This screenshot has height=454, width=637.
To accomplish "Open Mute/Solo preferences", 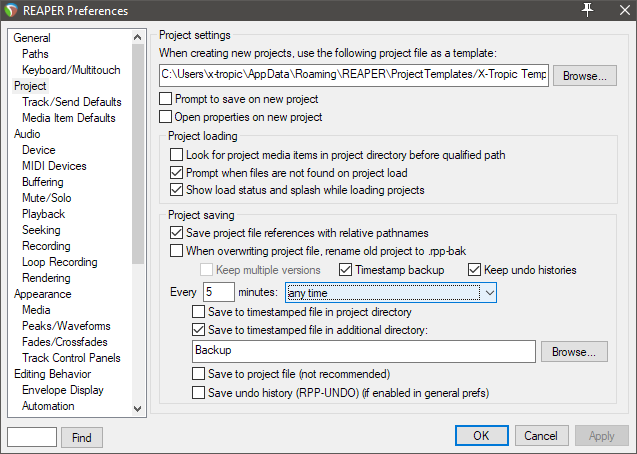I will (47, 198).
